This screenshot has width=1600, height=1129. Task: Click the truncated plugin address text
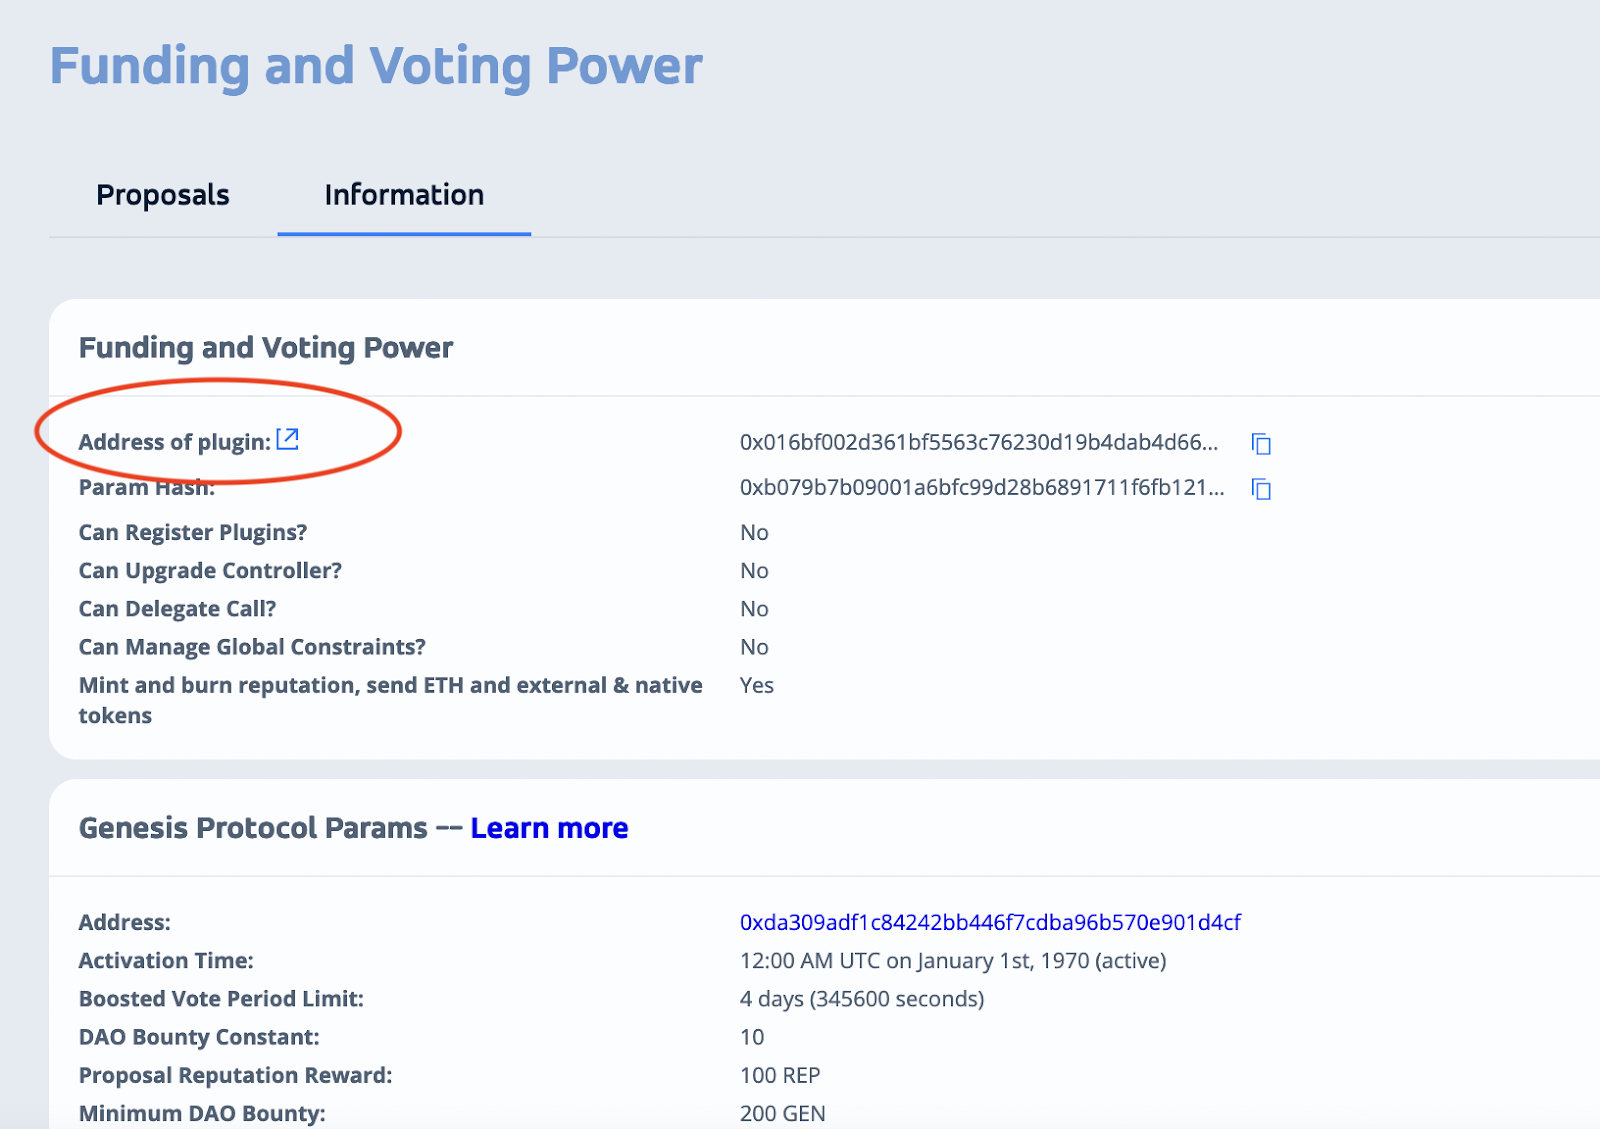click(x=979, y=443)
